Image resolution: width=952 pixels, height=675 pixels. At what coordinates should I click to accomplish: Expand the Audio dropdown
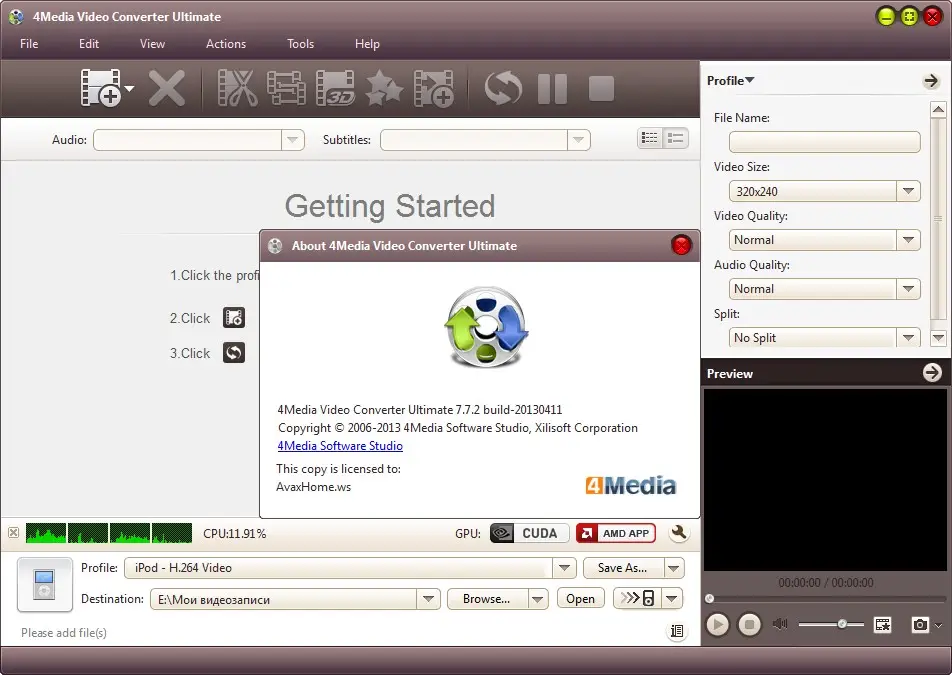tap(293, 140)
